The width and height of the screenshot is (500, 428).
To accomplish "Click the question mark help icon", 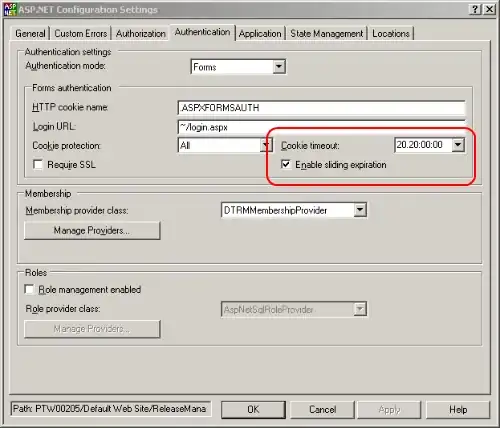I will (x=475, y=9).
